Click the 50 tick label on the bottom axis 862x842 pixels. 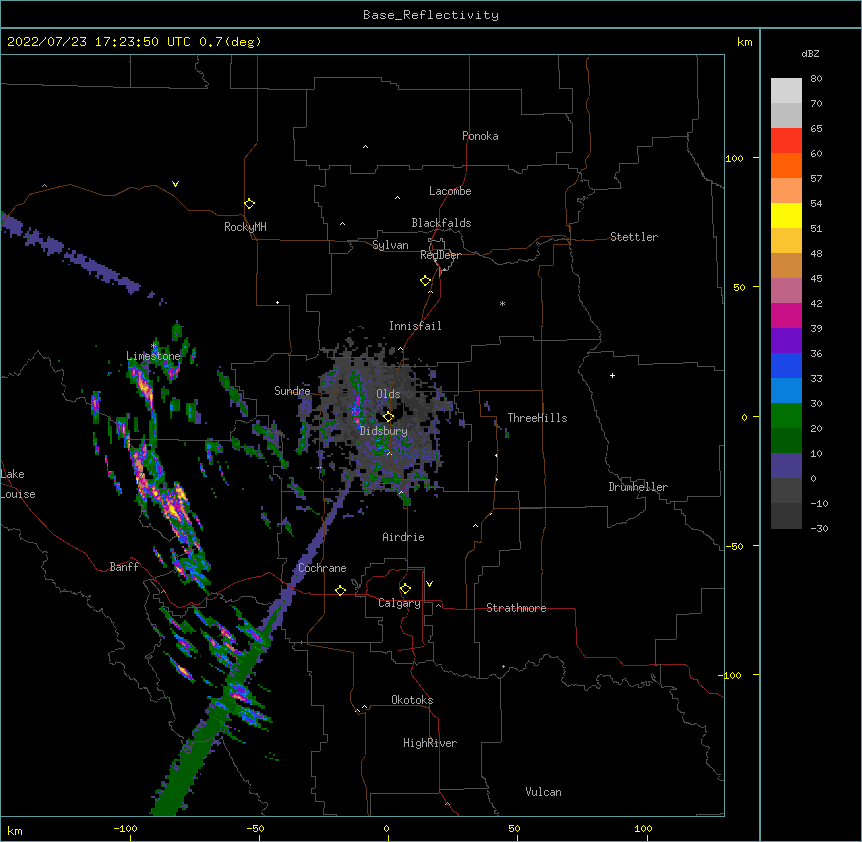[514, 828]
